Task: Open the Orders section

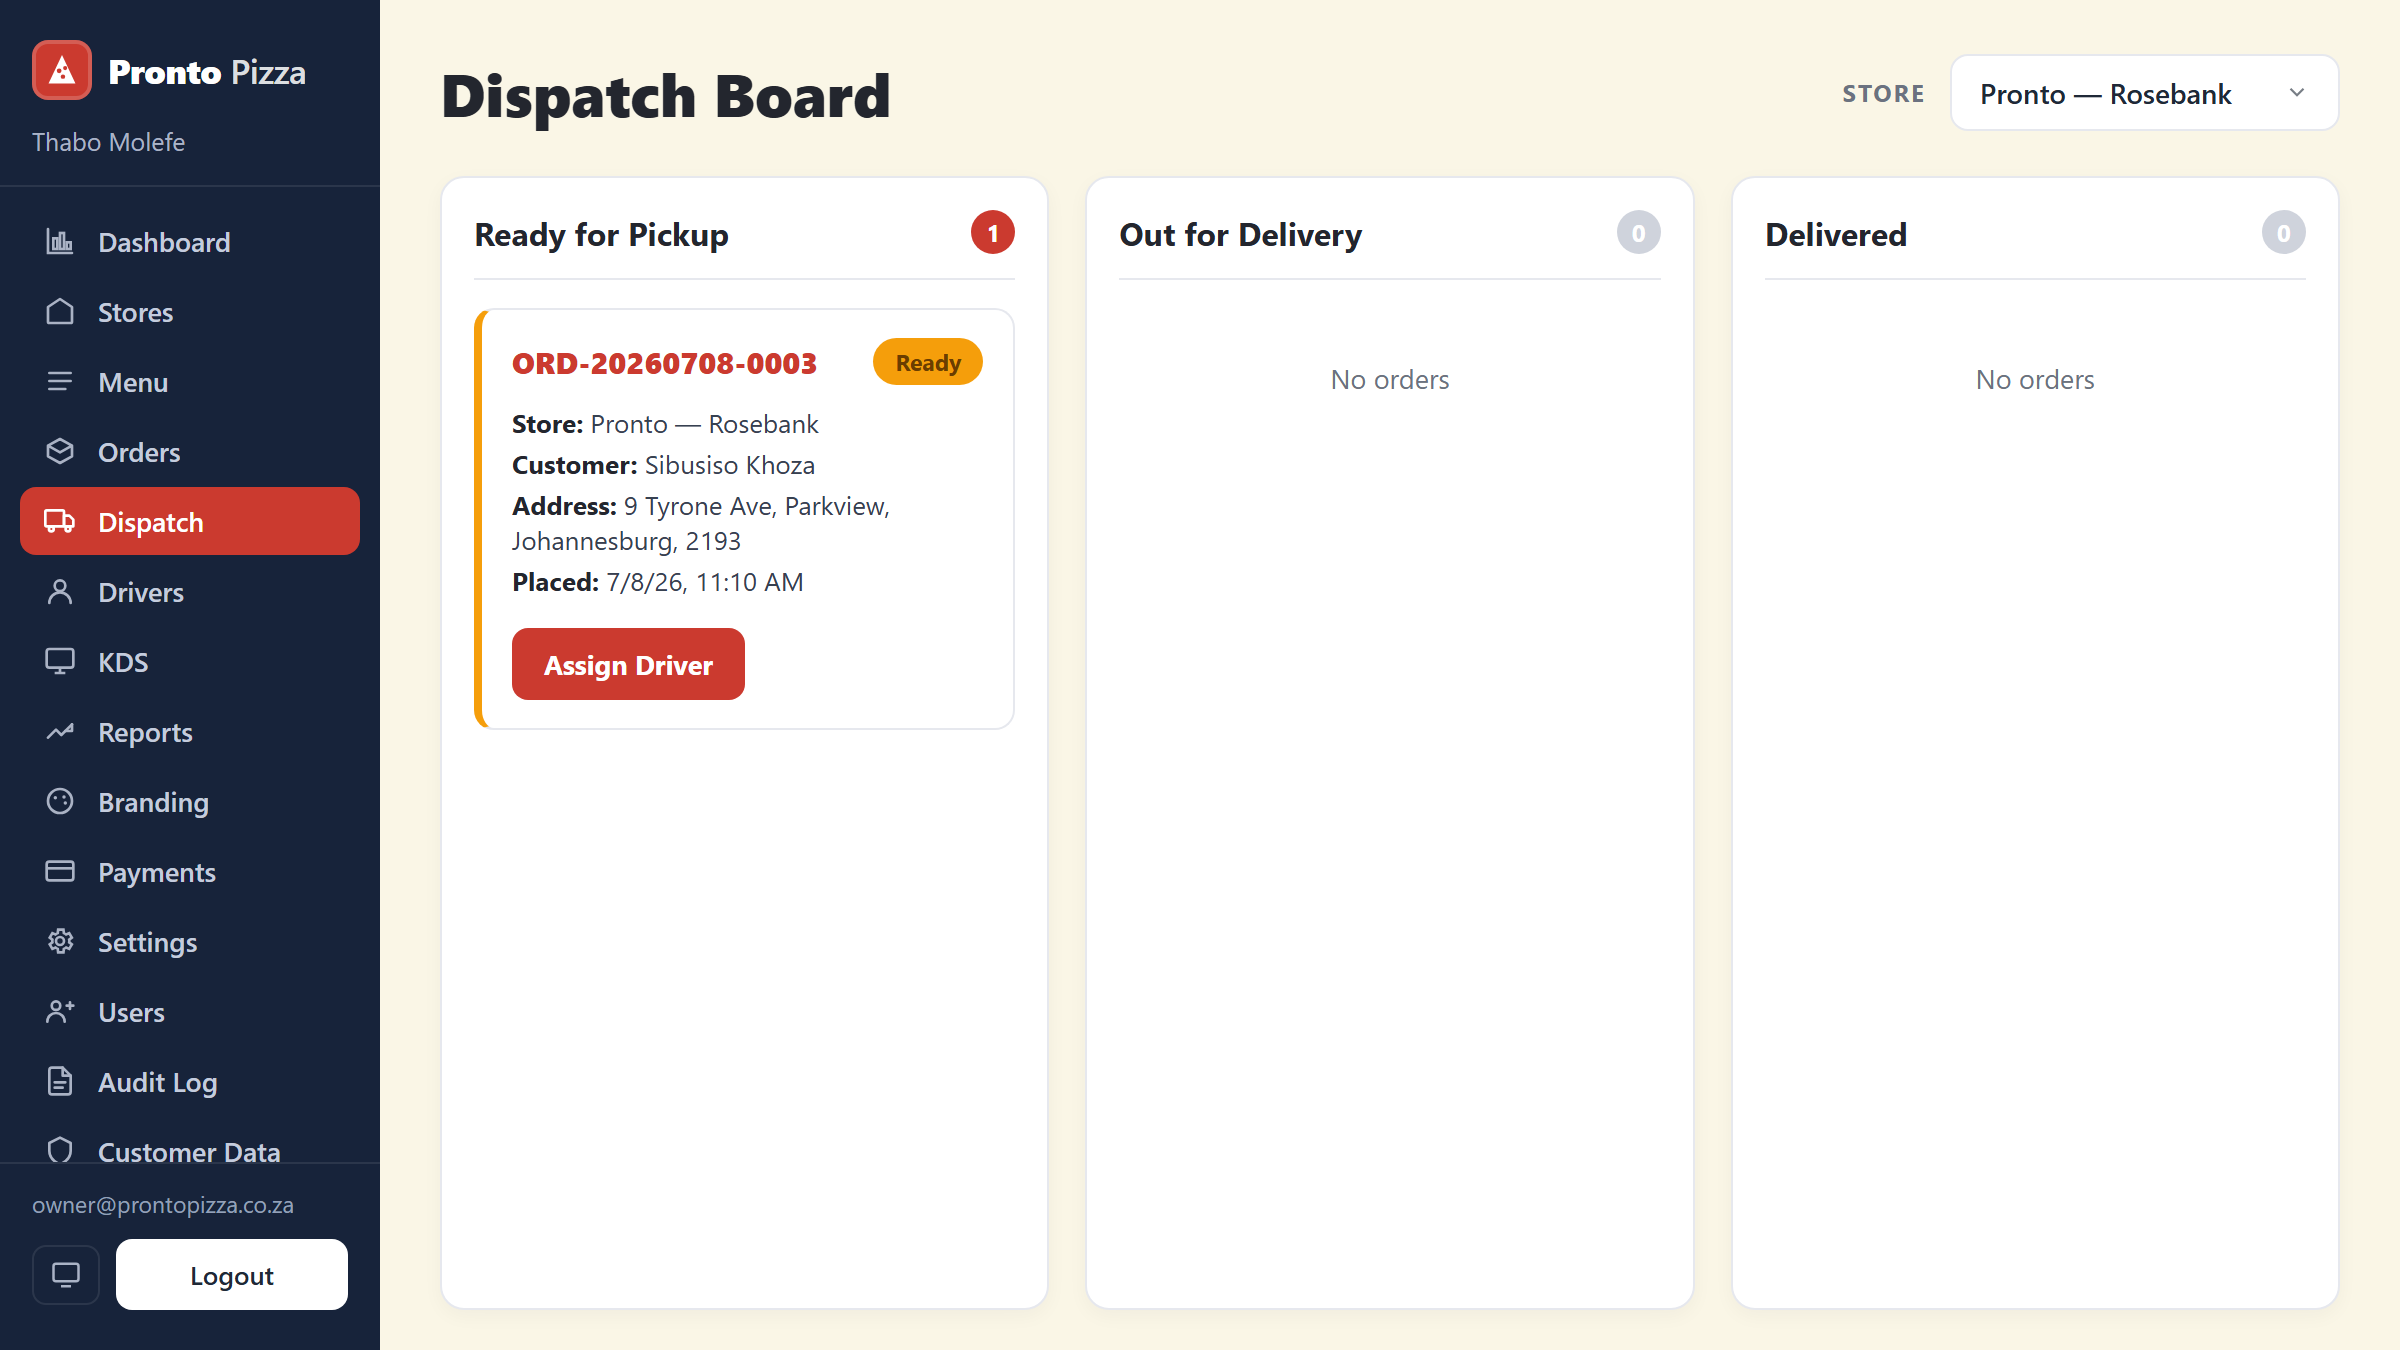Action: click(190, 452)
